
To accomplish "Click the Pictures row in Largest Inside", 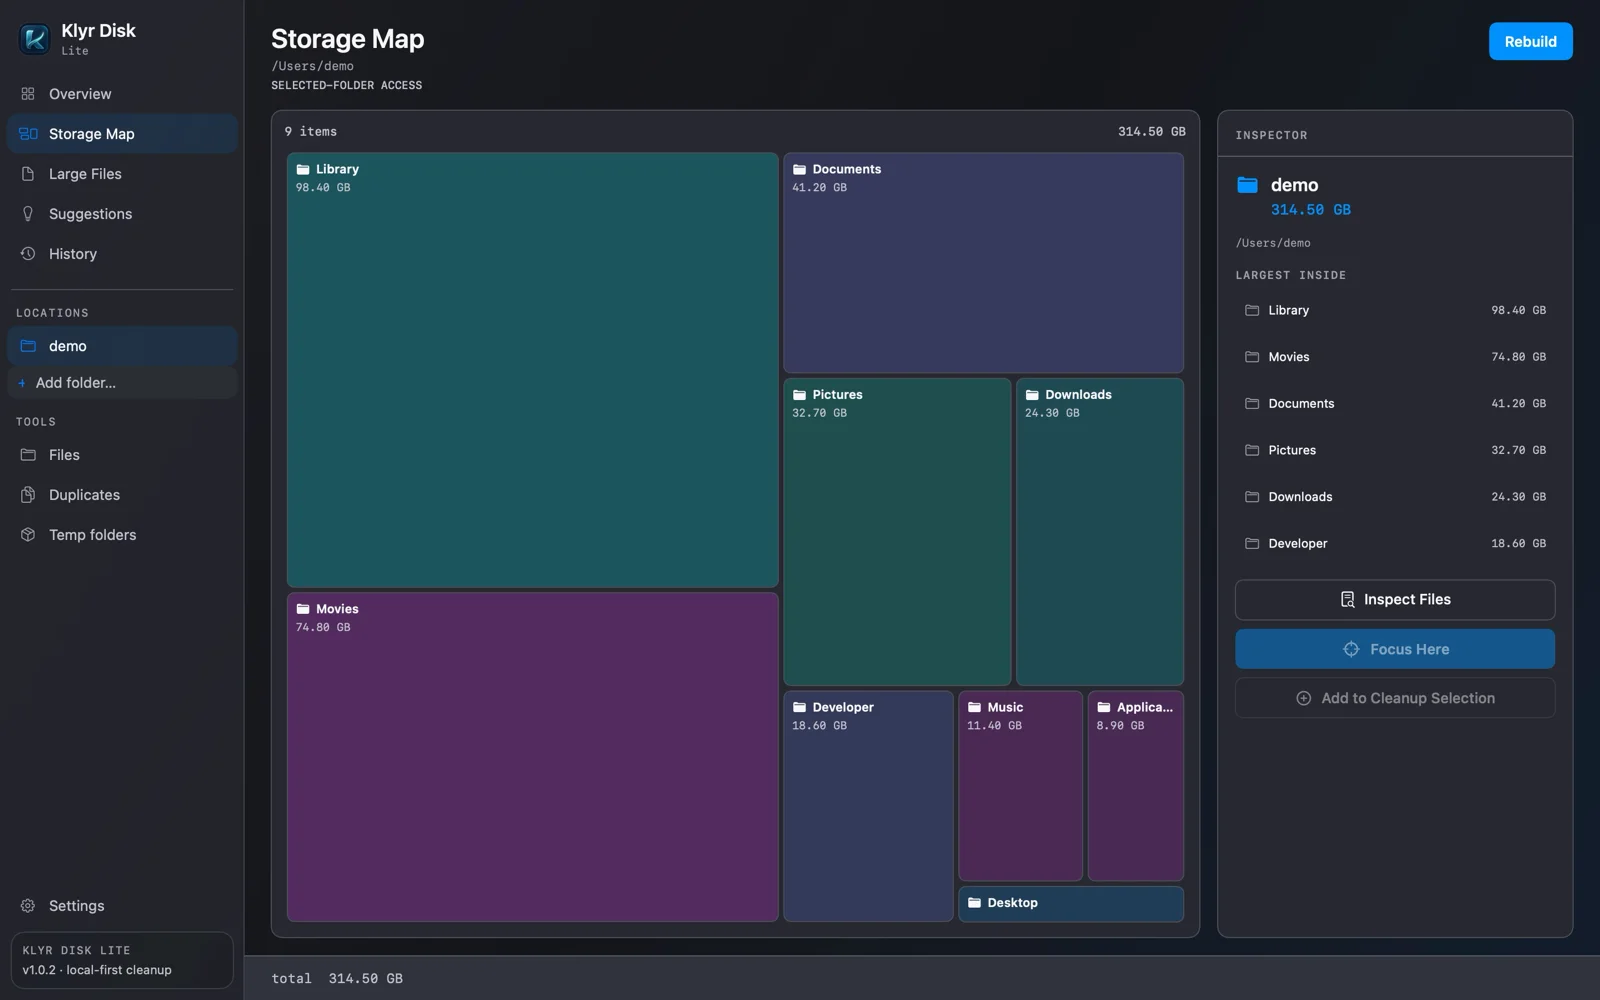I will pos(1395,451).
